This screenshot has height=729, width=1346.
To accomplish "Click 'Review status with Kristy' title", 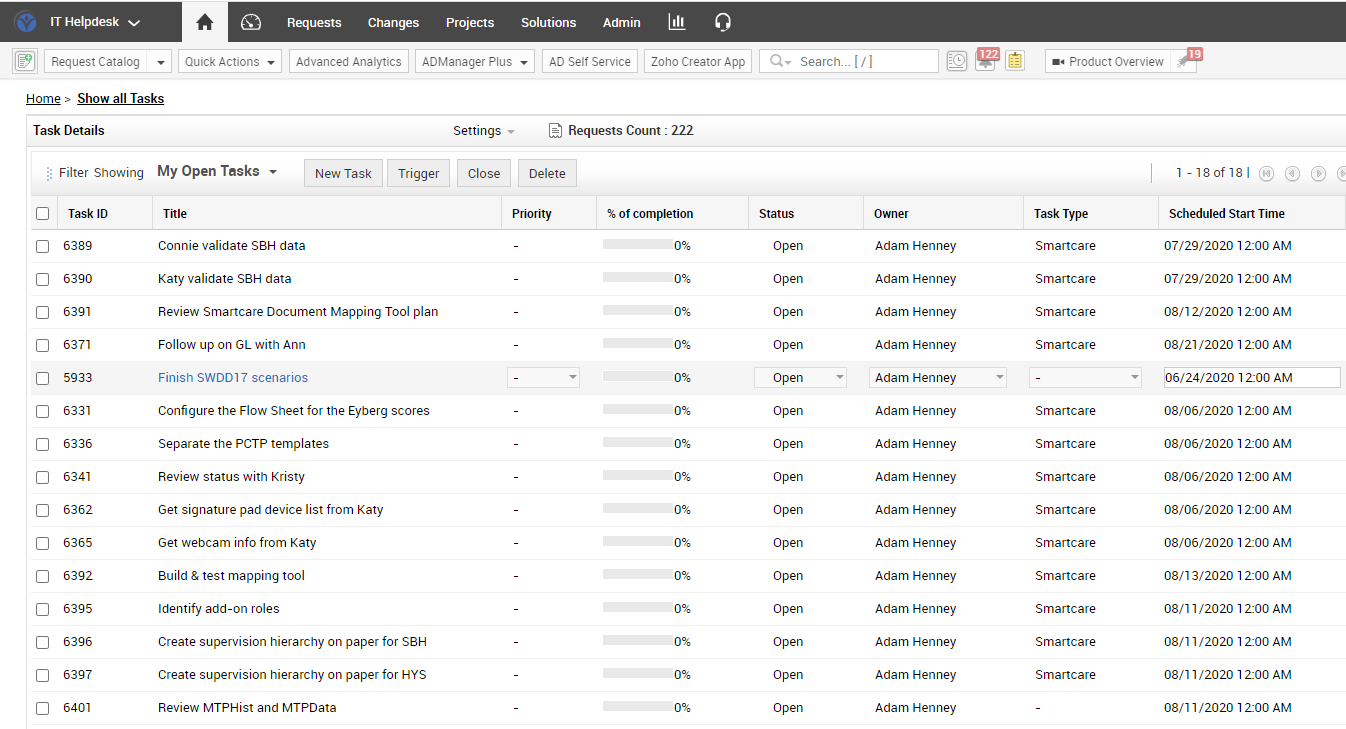I will click(231, 477).
